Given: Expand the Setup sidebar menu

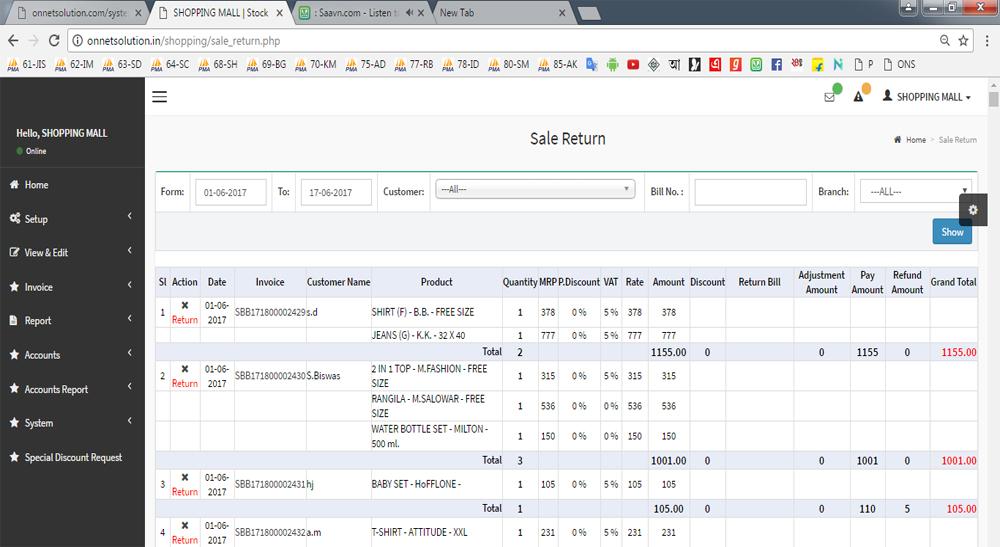Looking at the screenshot, I should click(x=72, y=219).
